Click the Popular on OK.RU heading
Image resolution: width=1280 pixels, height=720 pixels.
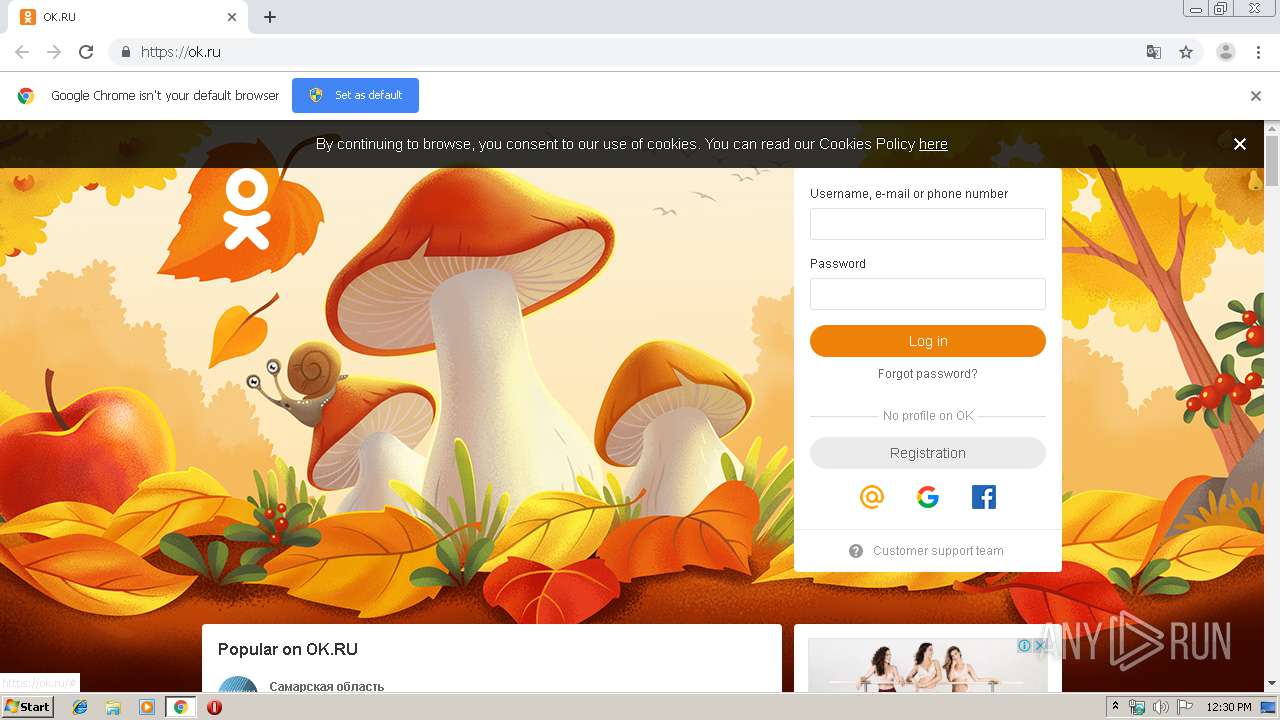click(x=288, y=649)
